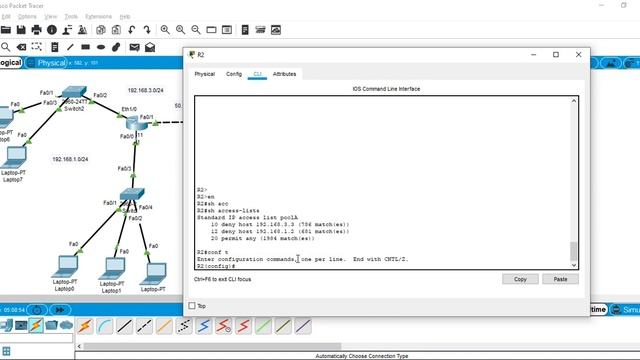Switch to Config tab in R2 window
640x360 pixels.
(234, 74)
